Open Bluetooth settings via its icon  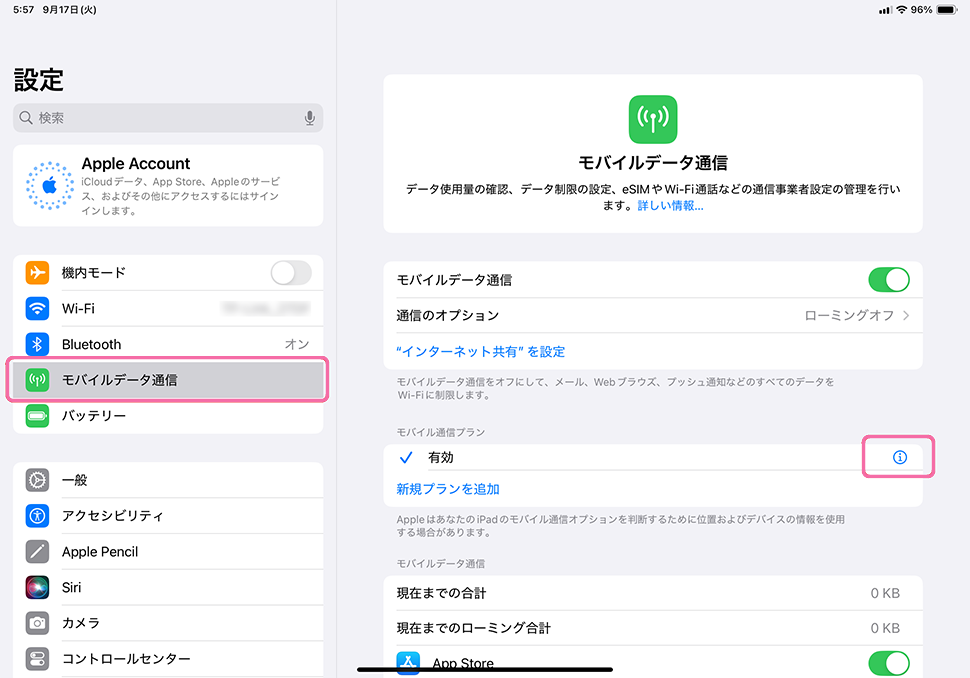[38, 344]
